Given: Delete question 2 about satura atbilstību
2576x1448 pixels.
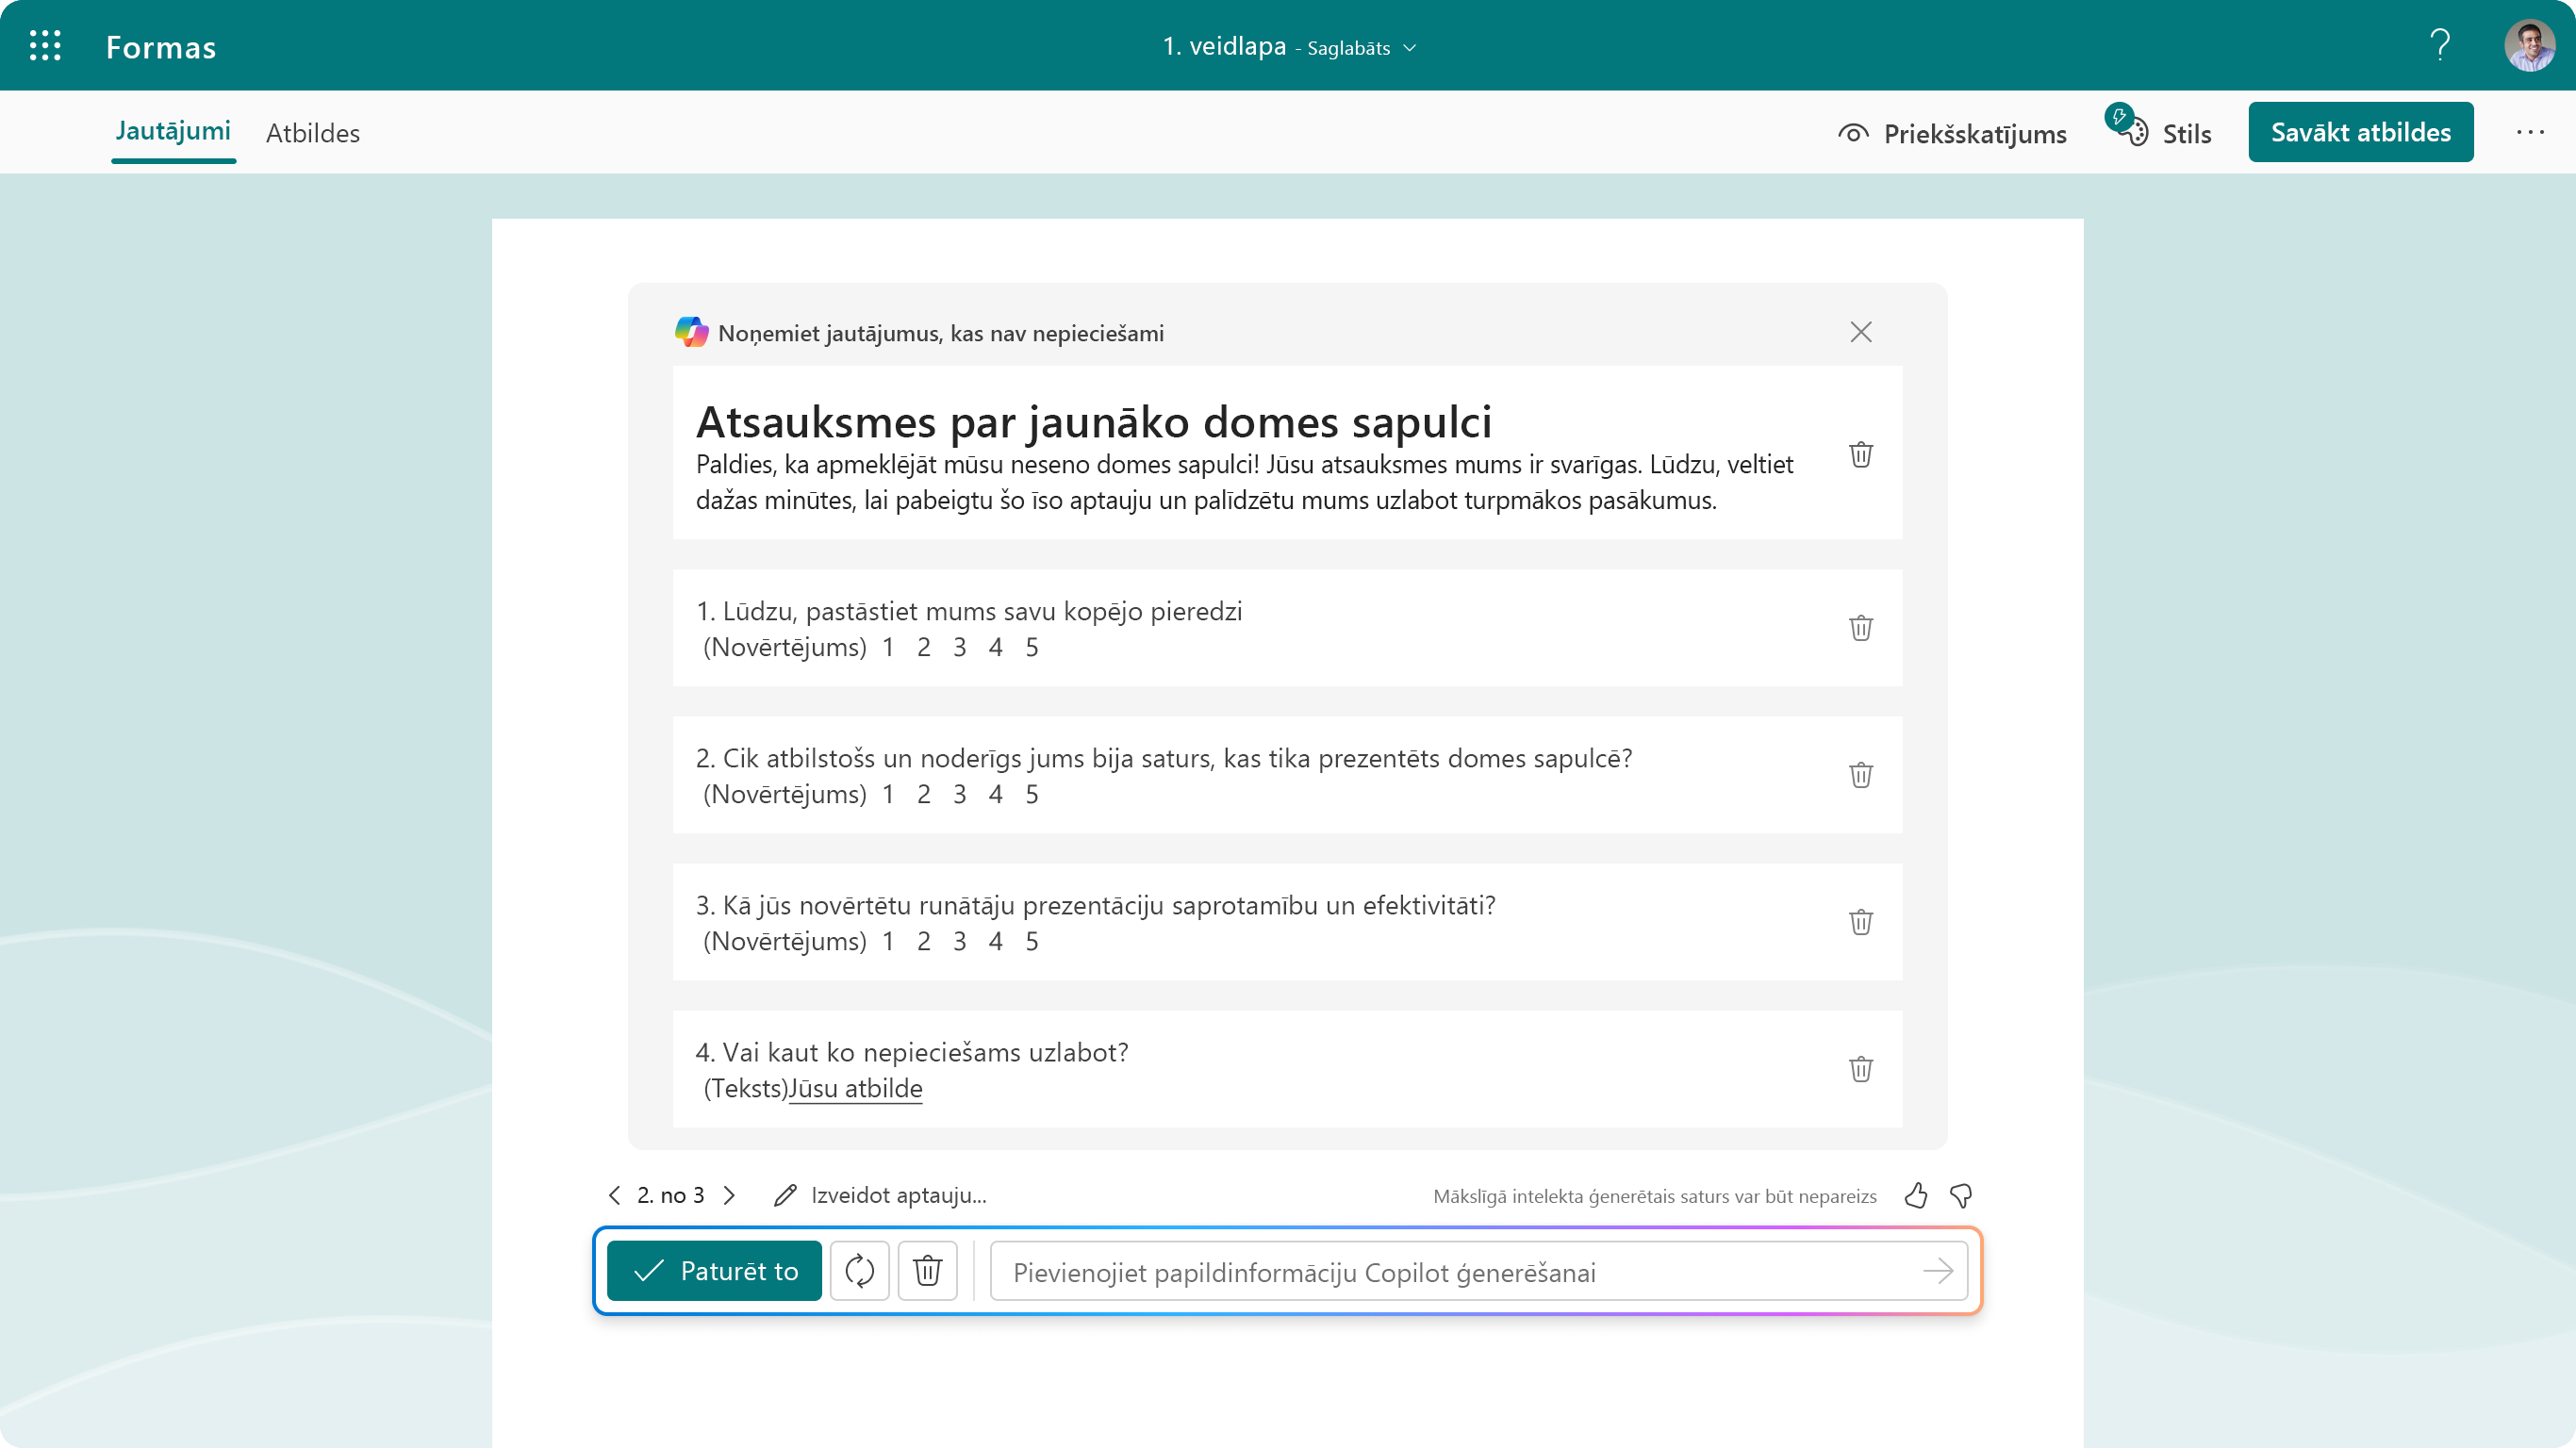Looking at the screenshot, I should point(1861,775).
